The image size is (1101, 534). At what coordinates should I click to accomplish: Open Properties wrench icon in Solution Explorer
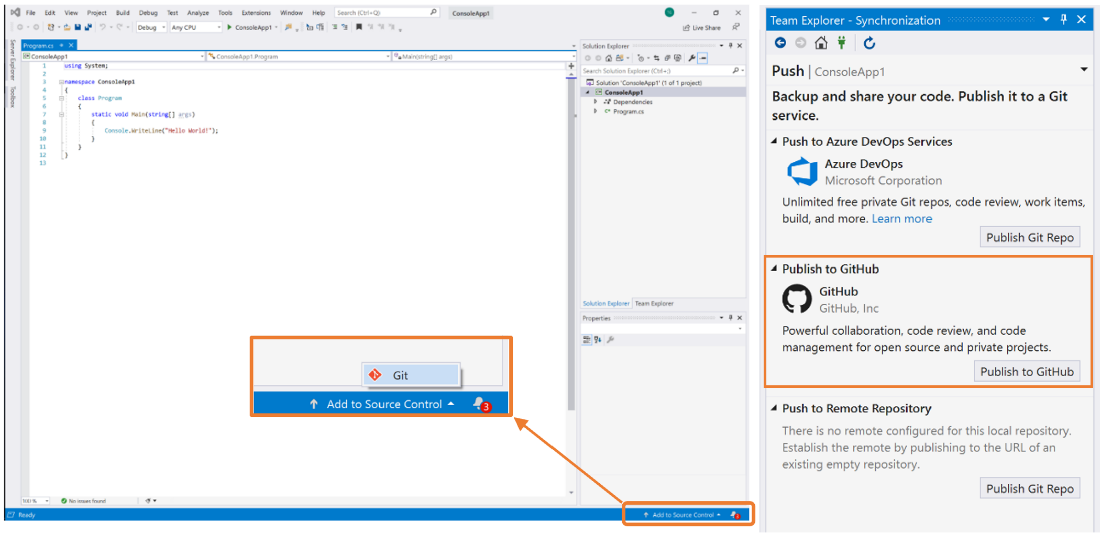point(692,58)
